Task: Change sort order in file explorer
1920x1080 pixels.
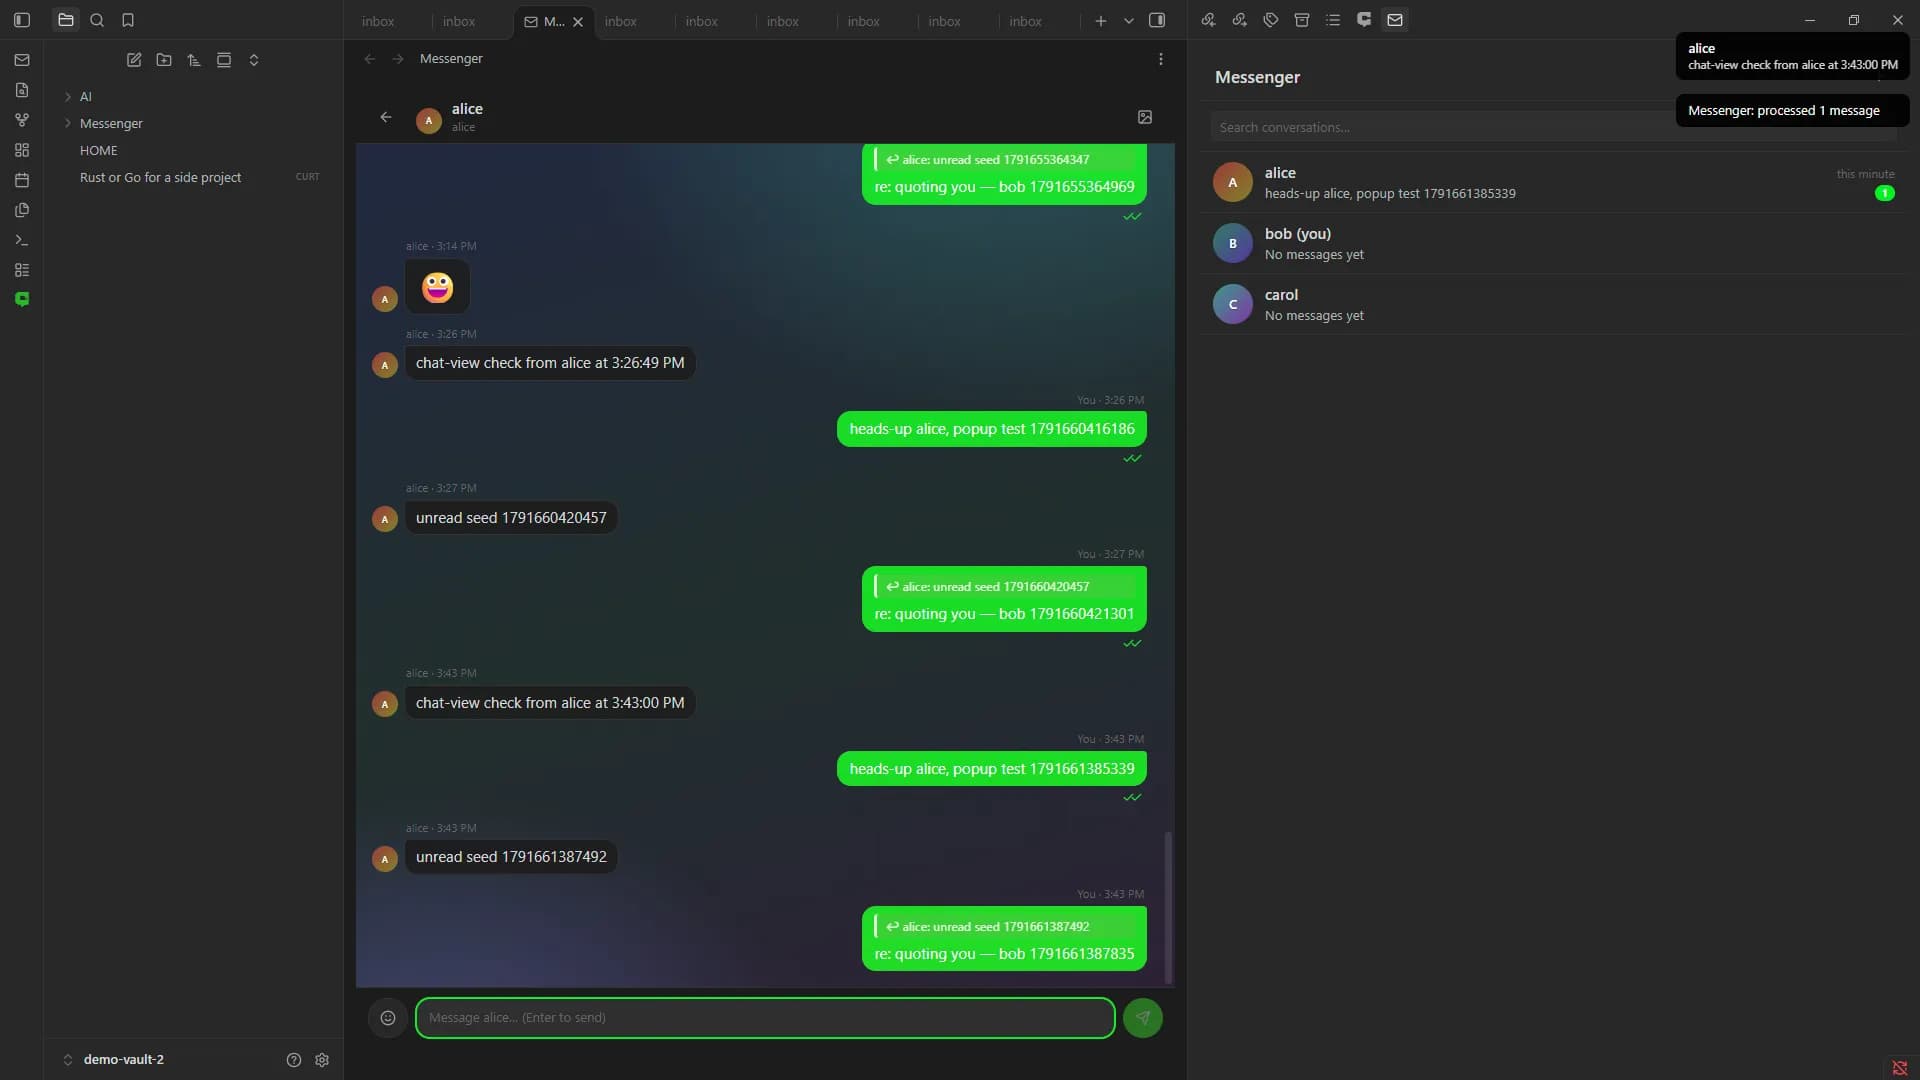Action: click(194, 60)
